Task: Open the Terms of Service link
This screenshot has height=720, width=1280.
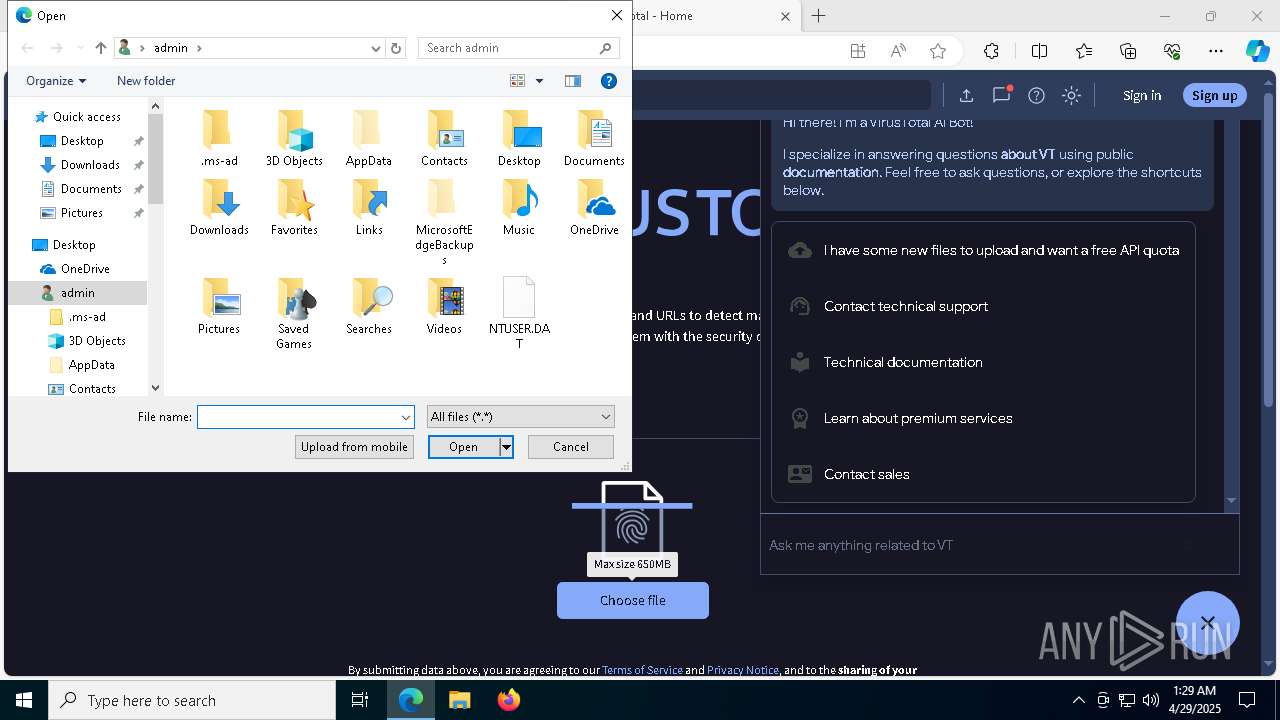Action: 642,670
